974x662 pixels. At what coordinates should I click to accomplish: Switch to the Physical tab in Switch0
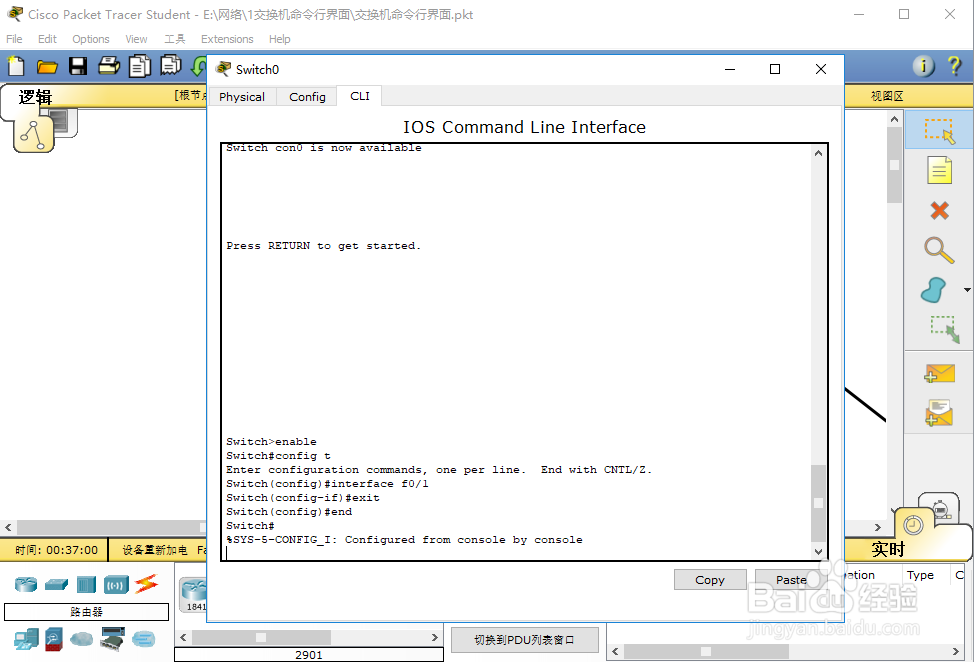[242, 97]
